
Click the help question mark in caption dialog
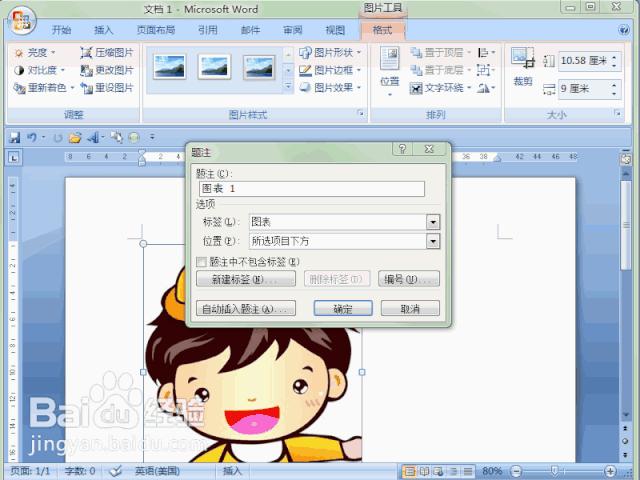pos(402,150)
